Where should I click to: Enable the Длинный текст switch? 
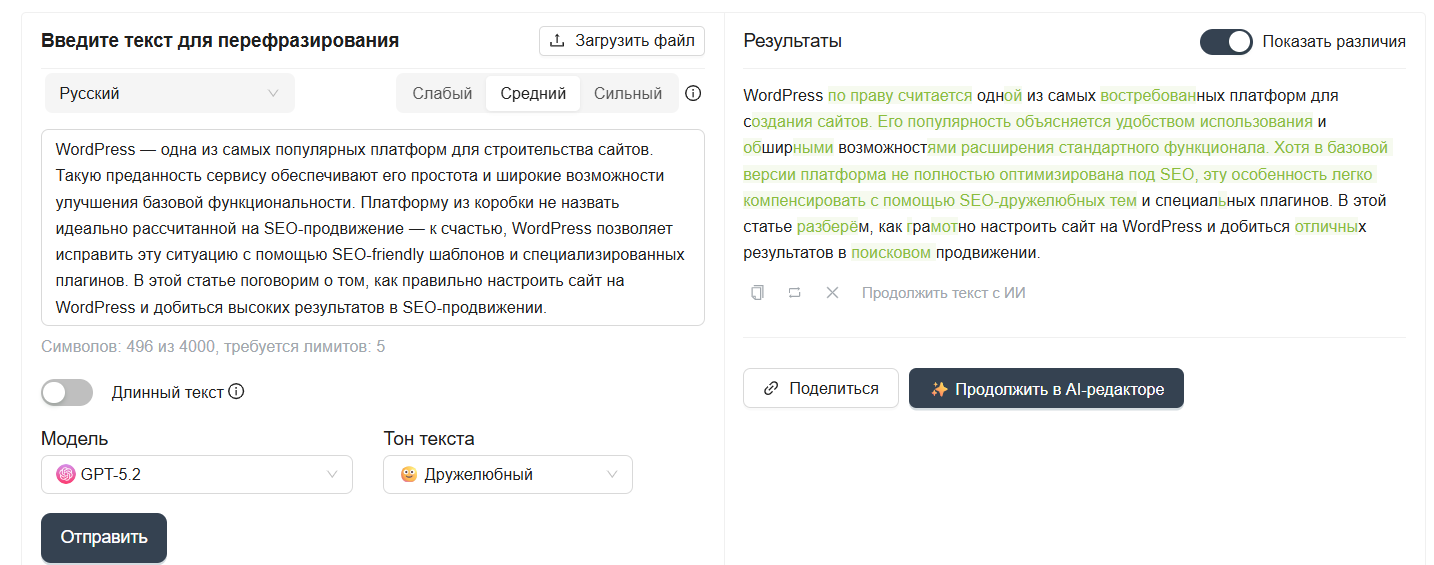pos(67,392)
